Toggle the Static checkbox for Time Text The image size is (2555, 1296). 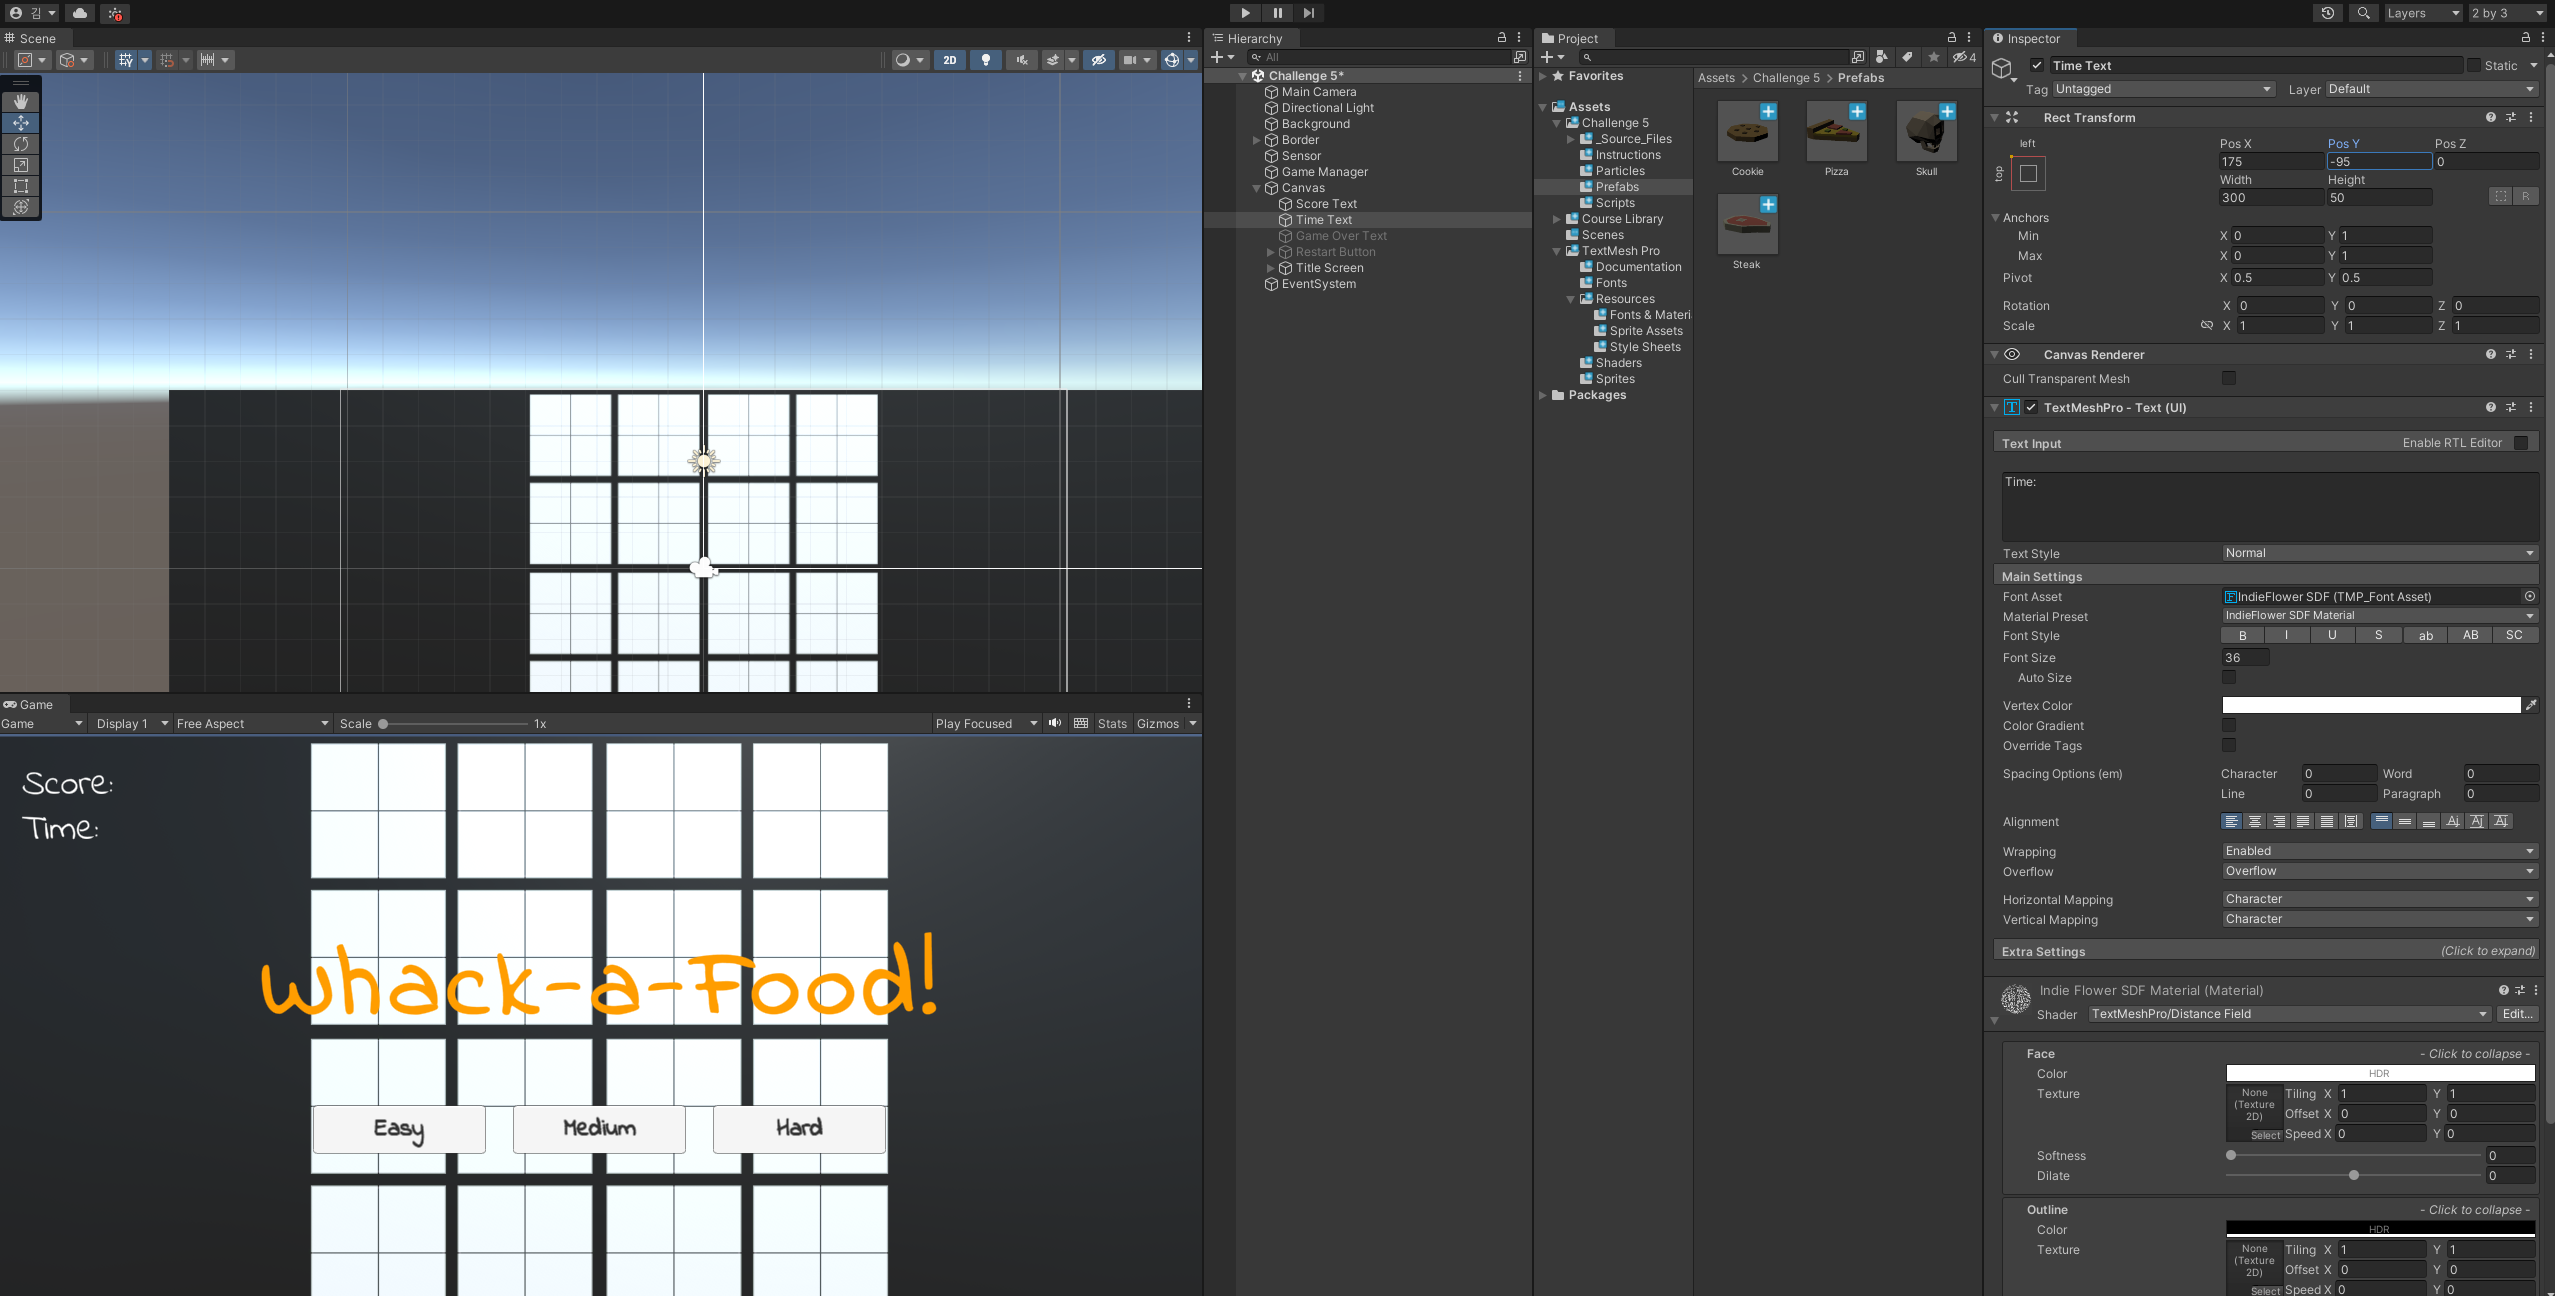pos(2473,65)
